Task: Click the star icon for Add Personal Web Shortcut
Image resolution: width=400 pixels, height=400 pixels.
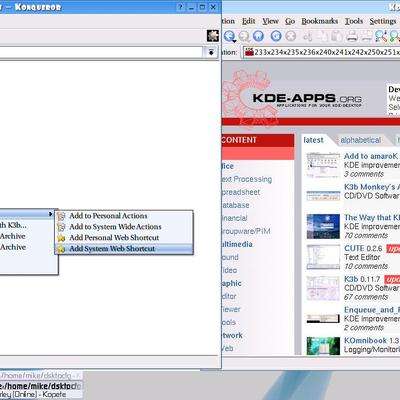Action: 61,238
